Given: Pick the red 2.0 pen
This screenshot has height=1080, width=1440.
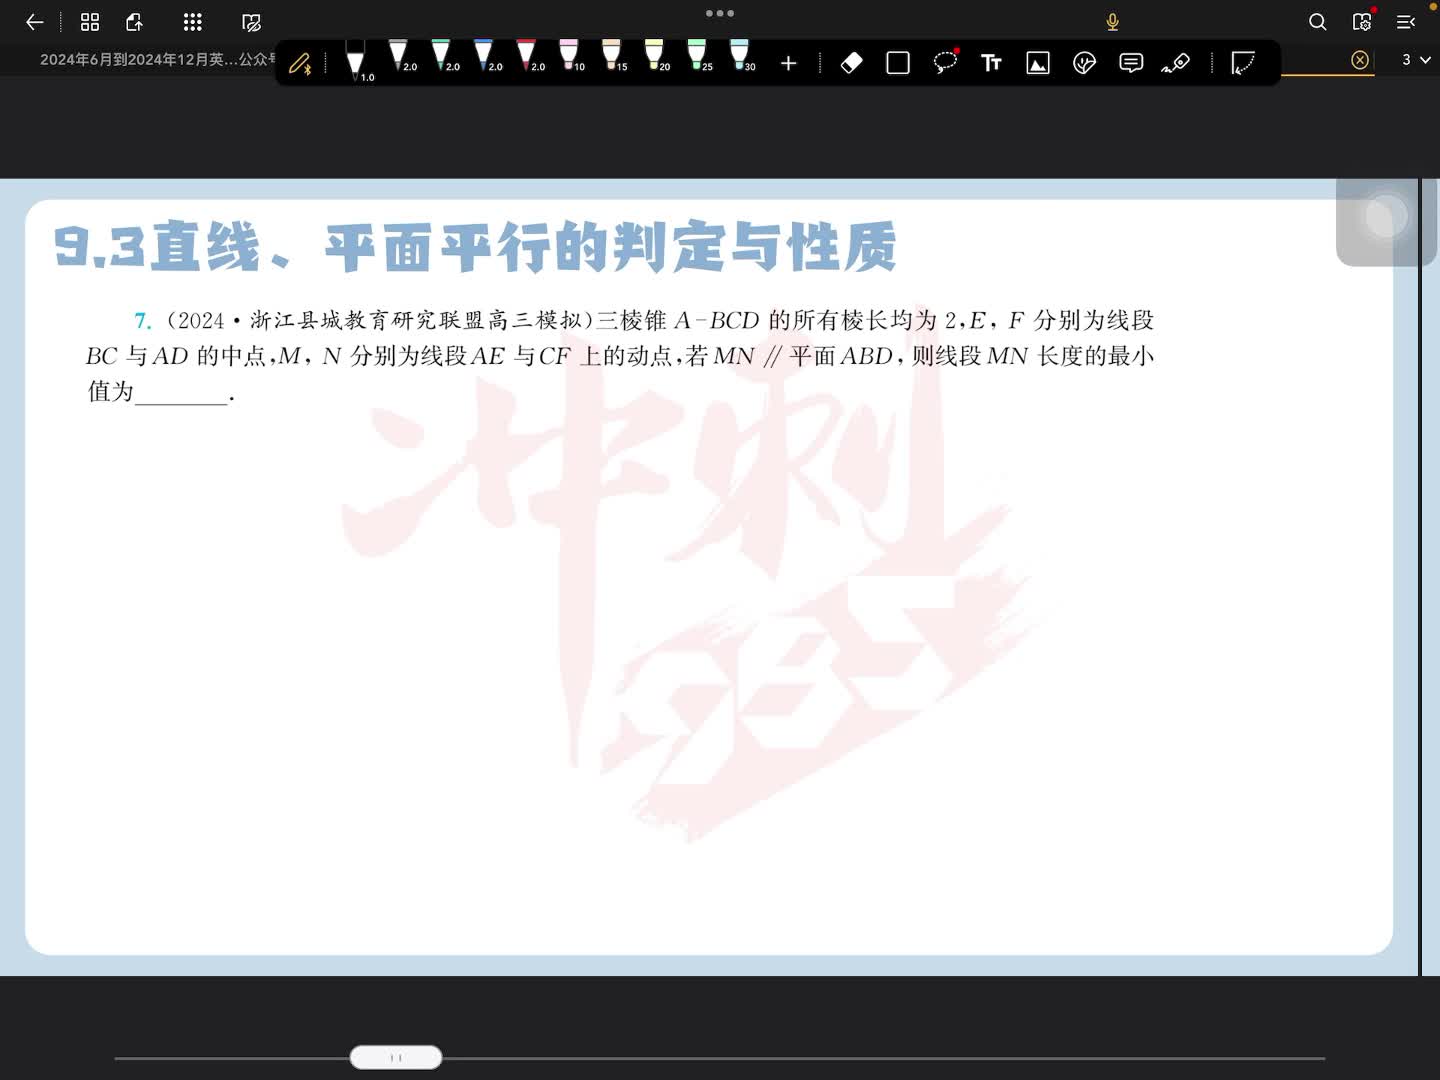Looking at the screenshot, I should (527, 56).
